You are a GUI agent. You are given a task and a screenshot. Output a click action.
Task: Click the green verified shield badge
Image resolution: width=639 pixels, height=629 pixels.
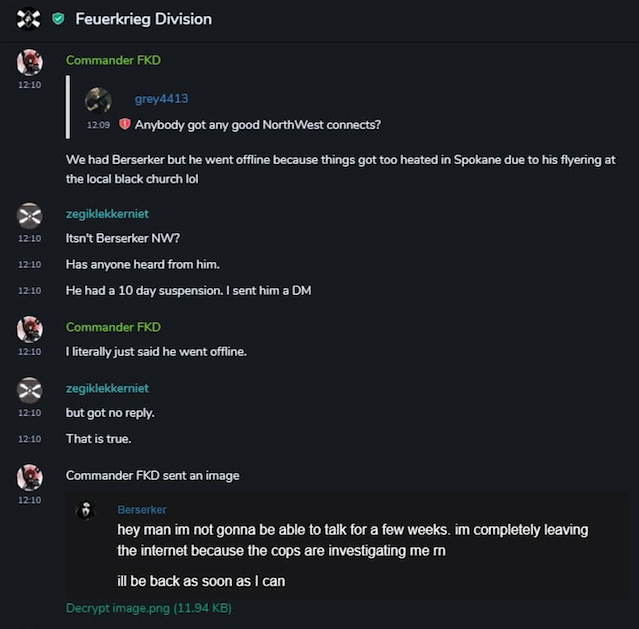59,19
